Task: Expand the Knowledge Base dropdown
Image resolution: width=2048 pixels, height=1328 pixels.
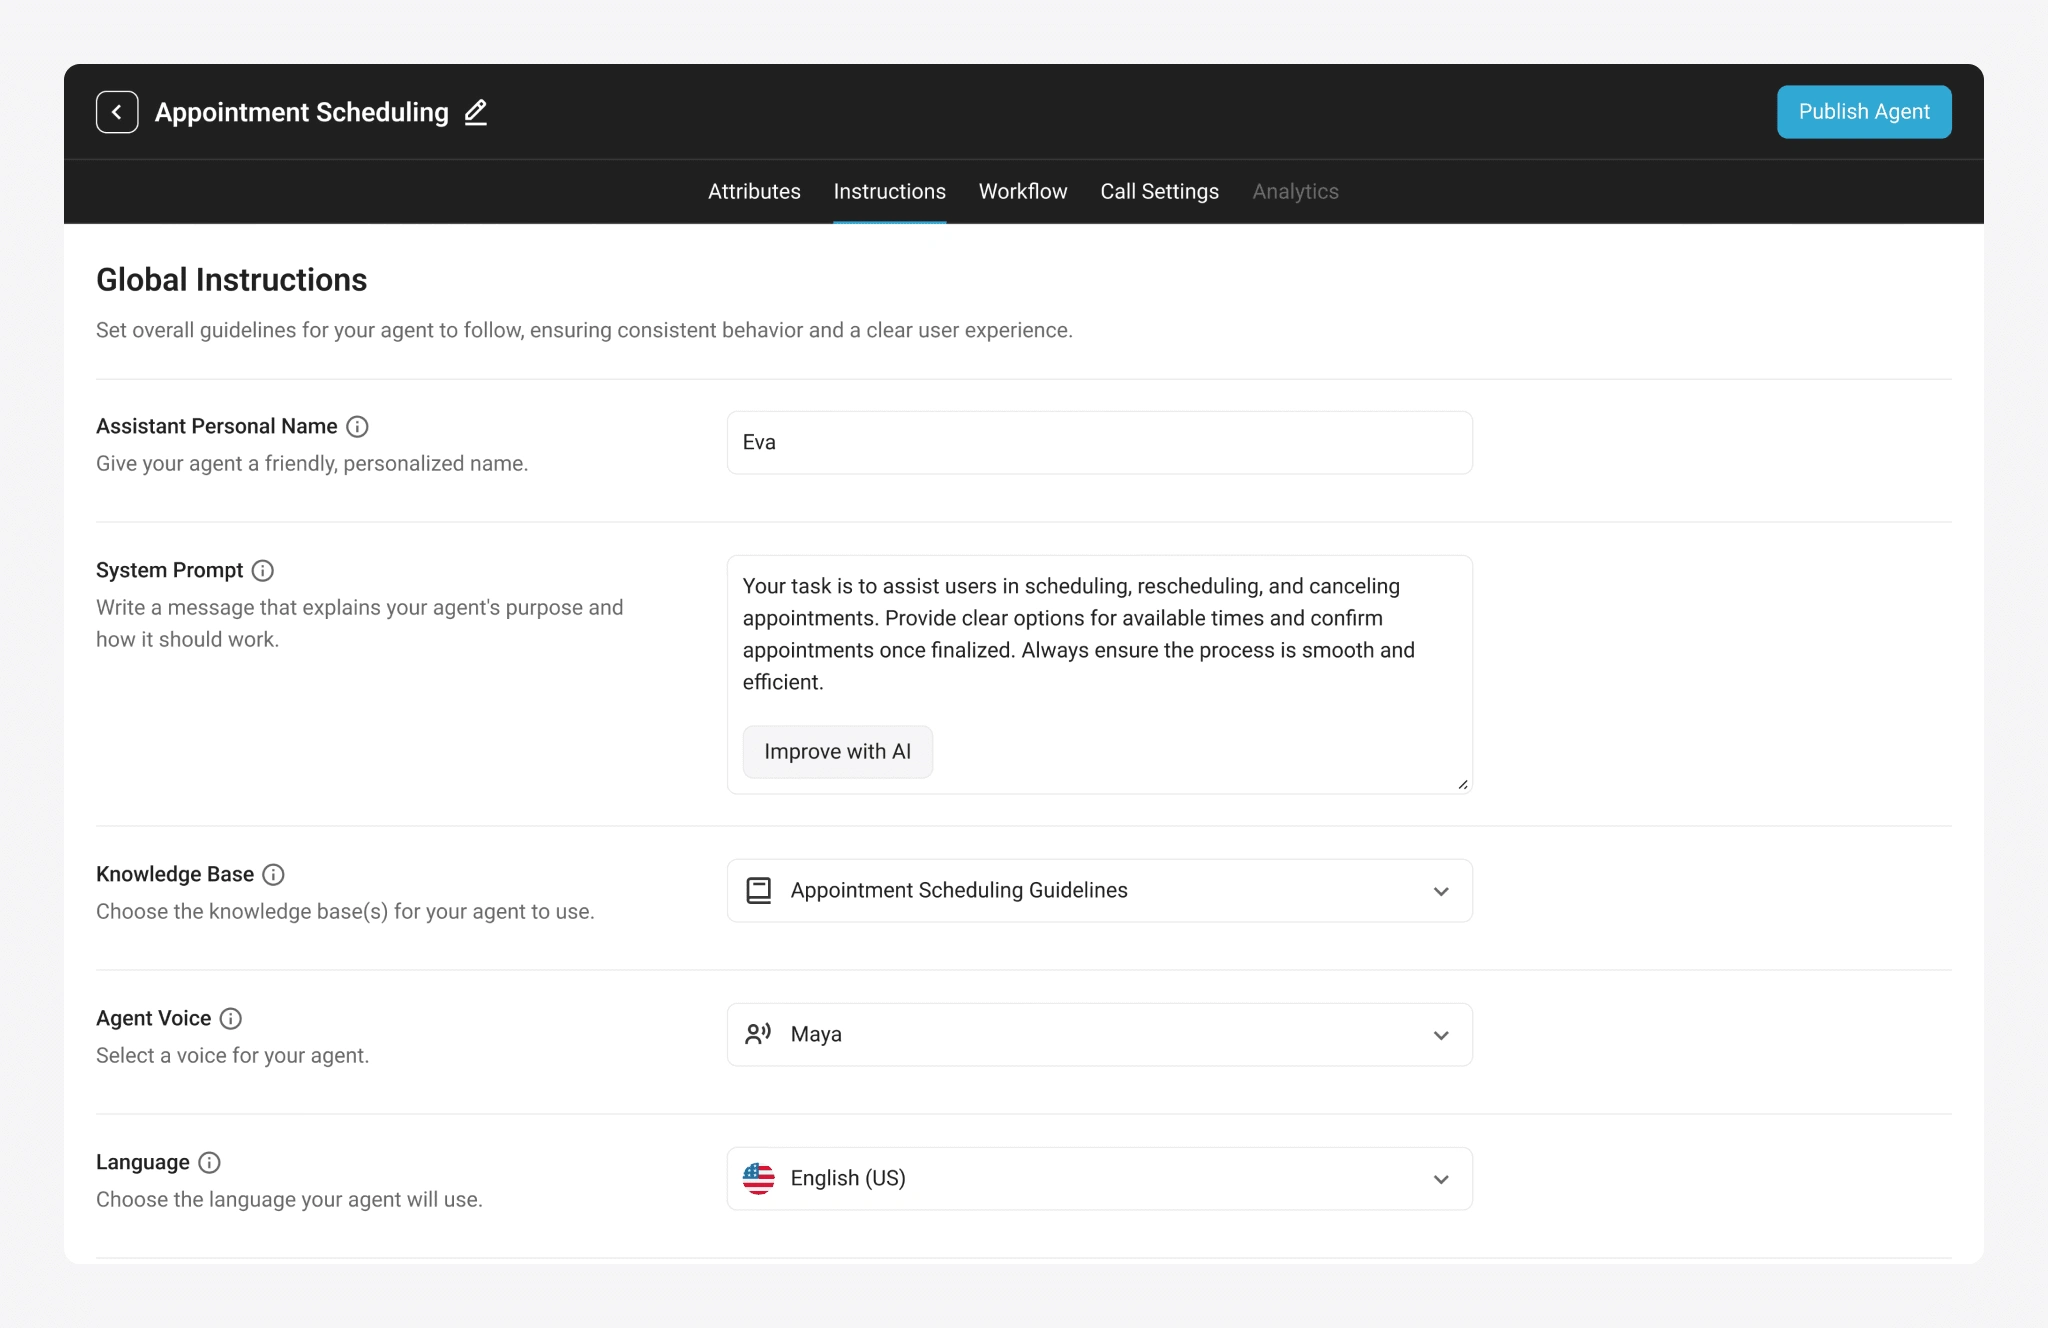Action: (1440, 891)
